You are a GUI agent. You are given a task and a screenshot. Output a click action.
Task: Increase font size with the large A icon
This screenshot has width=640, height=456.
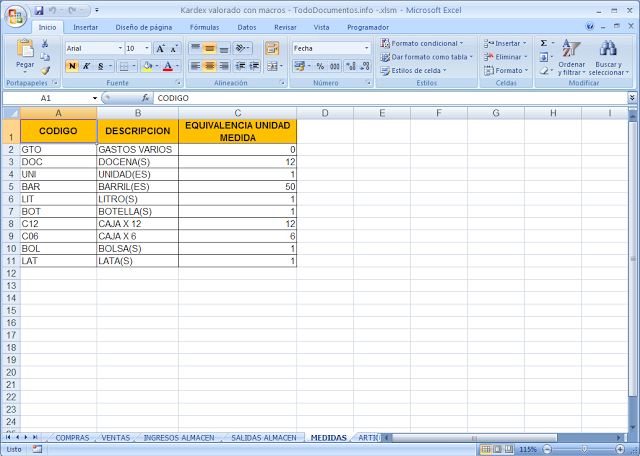pos(160,49)
